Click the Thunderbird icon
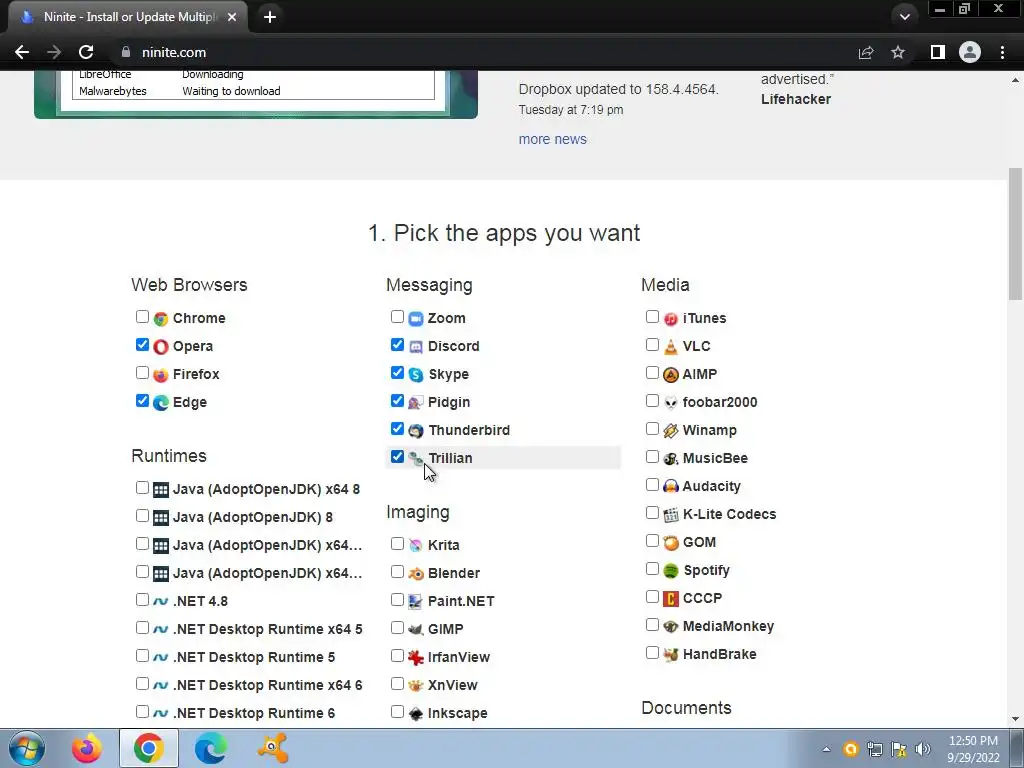This screenshot has width=1024, height=768. click(416, 431)
